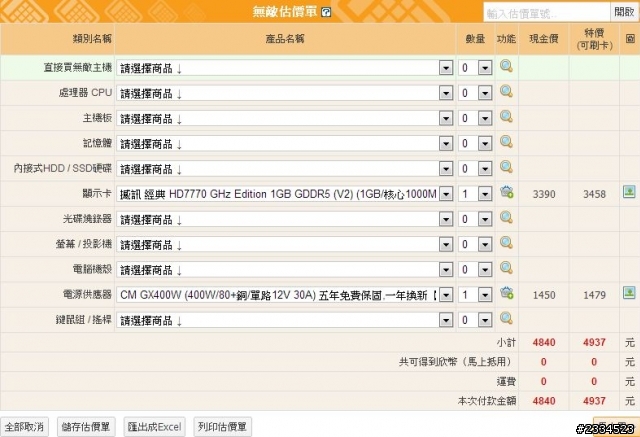Open quantity dropdown for 處理器 CPU
The width and height of the screenshot is (640, 437).
[475, 93]
